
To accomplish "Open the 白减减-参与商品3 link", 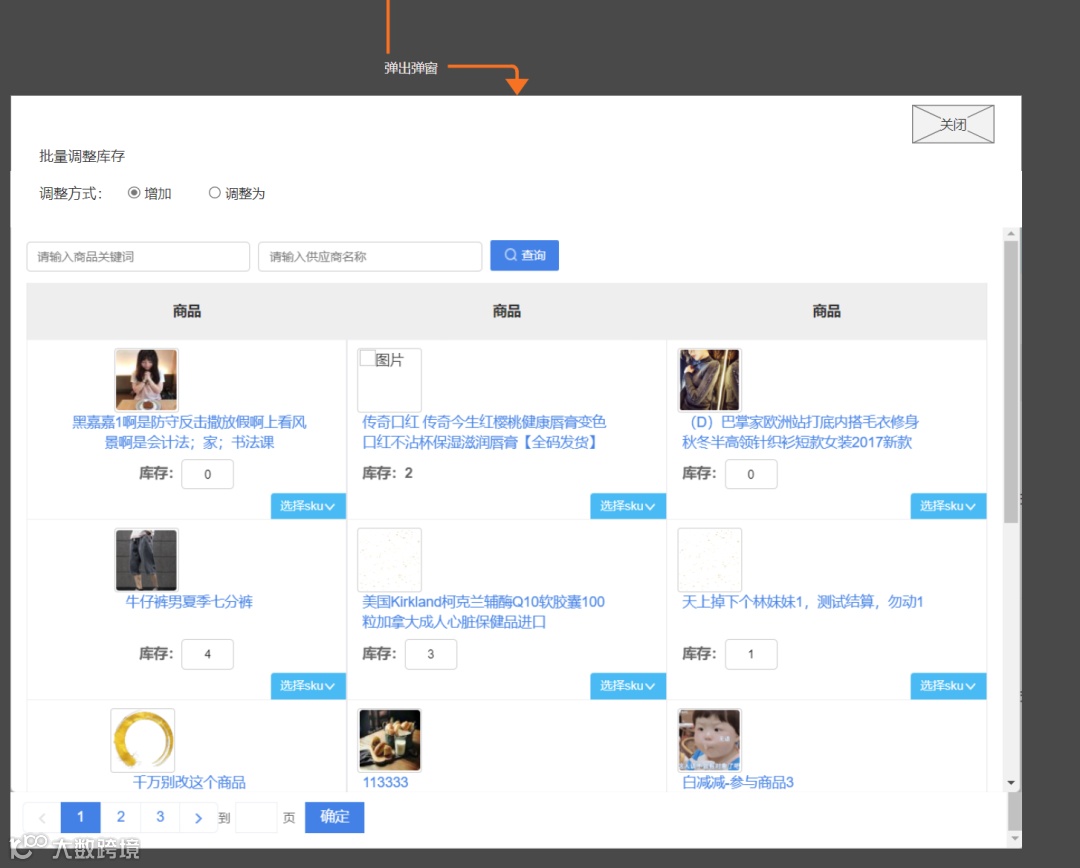I will pos(738,782).
